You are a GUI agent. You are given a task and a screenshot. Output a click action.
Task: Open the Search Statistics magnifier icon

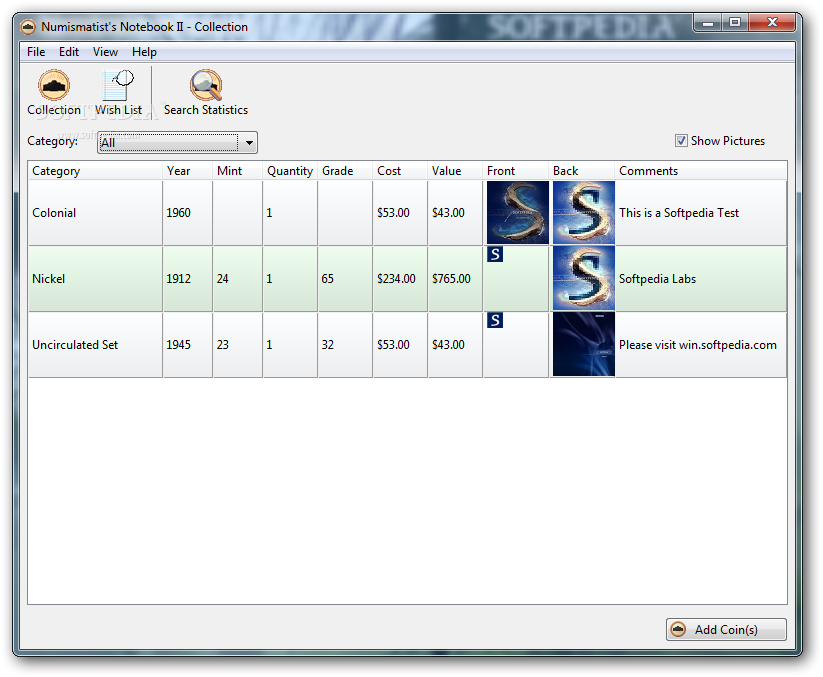[206, 84]
